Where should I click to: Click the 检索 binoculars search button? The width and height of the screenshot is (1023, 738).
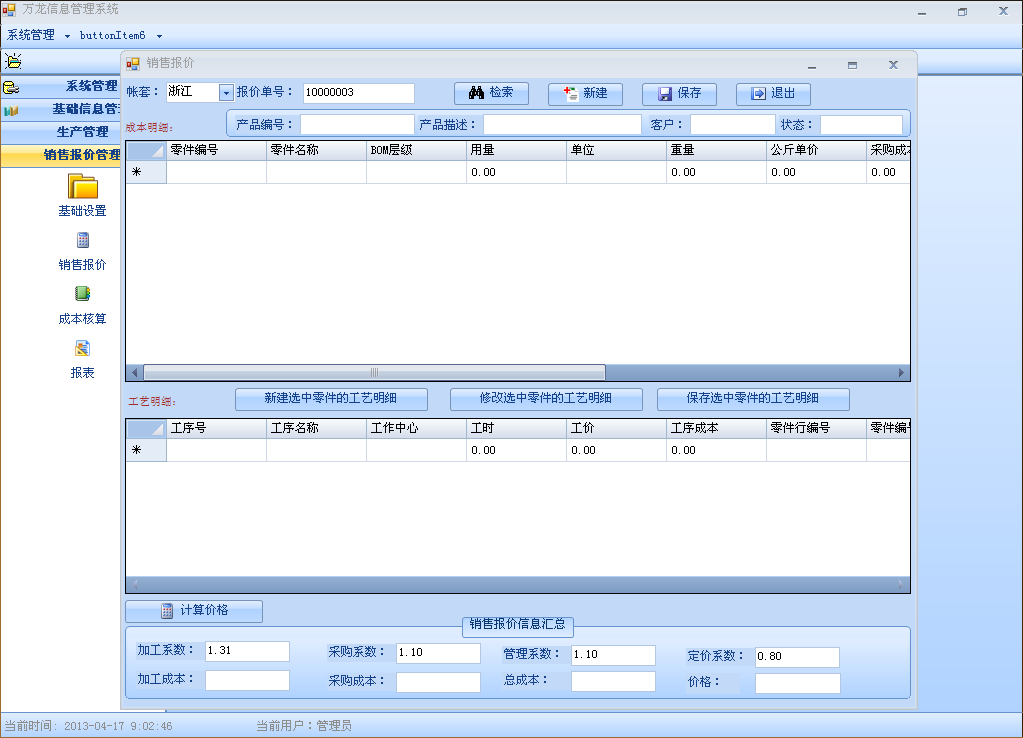(x=491, y=93)
